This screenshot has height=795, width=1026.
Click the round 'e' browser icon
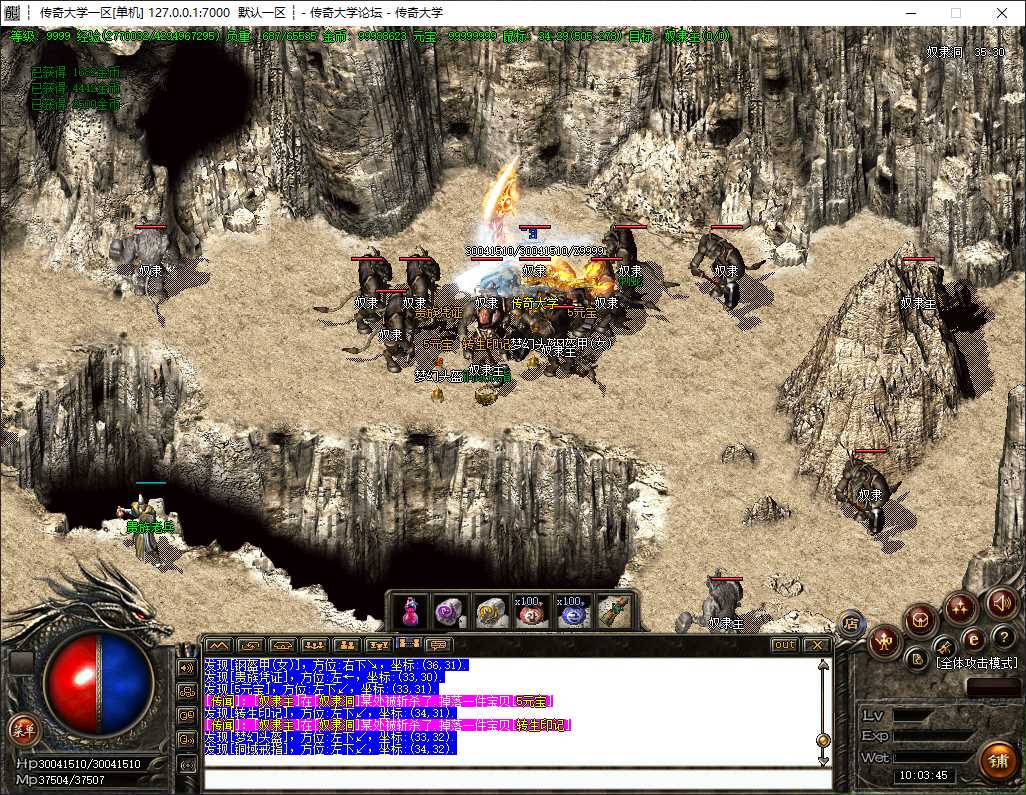coord(973,640)
